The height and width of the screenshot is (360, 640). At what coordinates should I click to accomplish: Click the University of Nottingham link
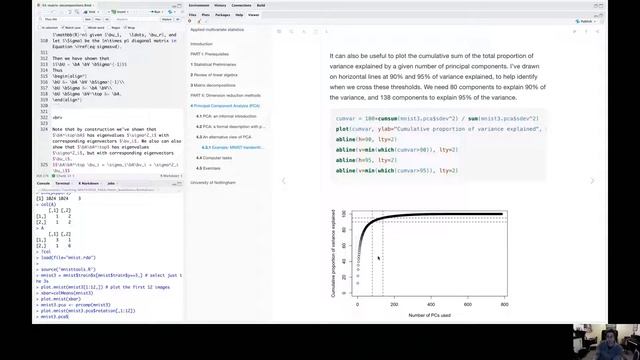coord(213,182)
